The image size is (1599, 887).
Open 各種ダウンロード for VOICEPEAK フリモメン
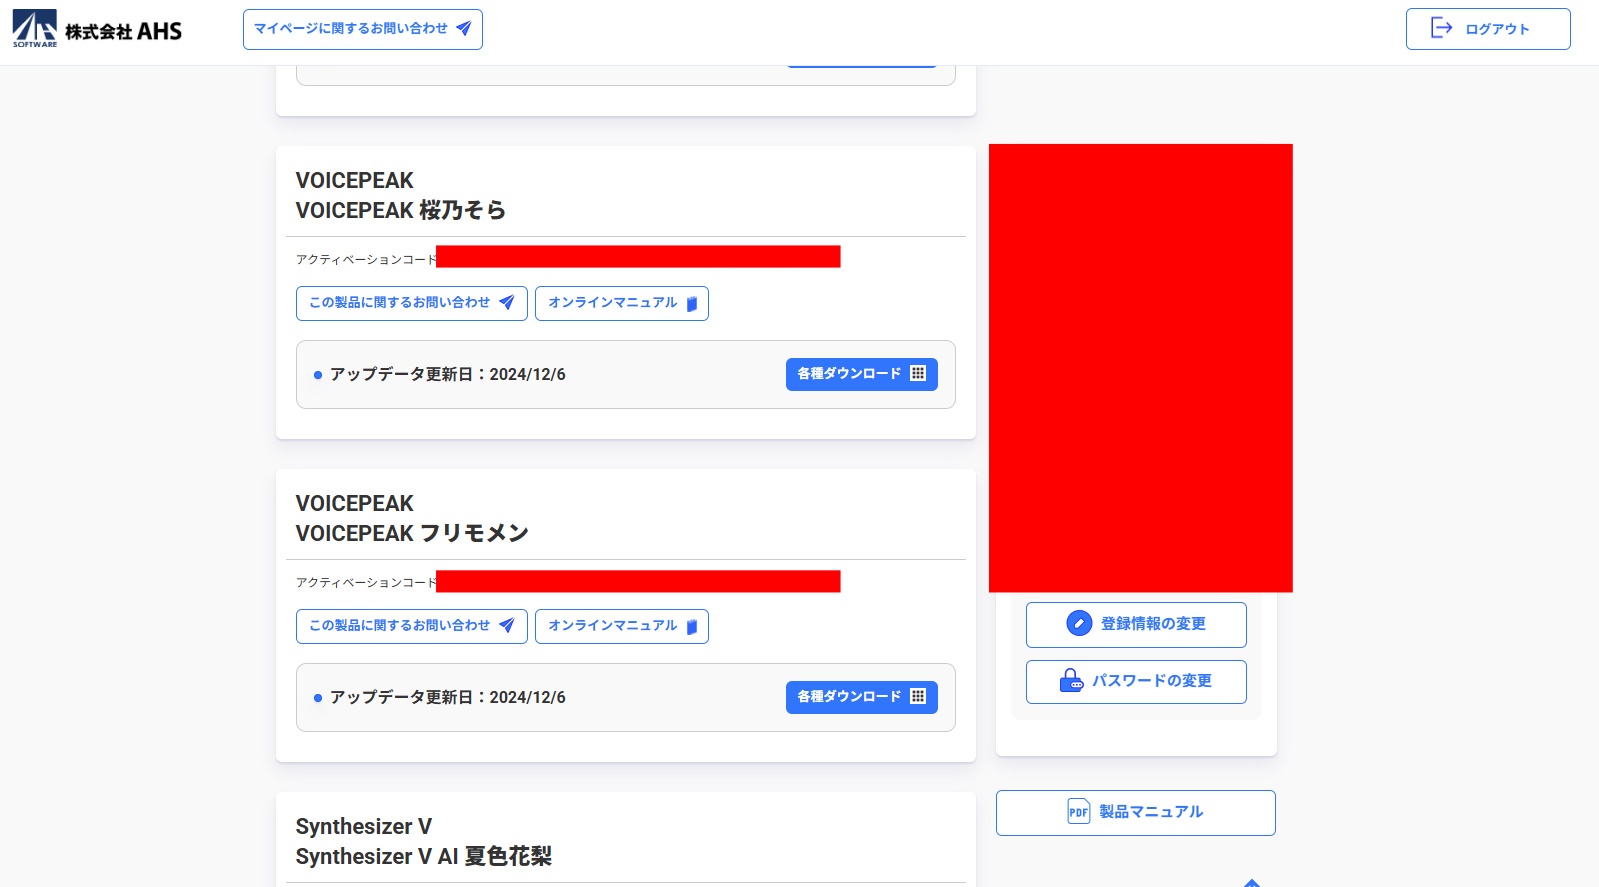[861, 697]
